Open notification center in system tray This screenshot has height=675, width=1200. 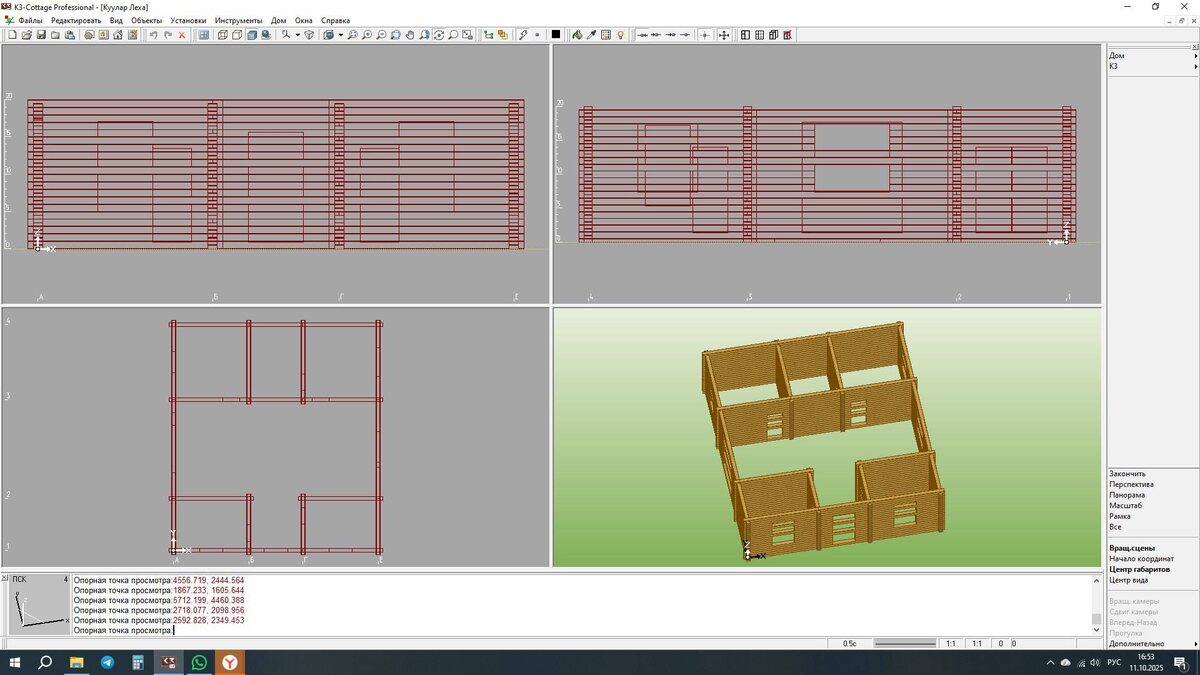tap(1180, 662)
